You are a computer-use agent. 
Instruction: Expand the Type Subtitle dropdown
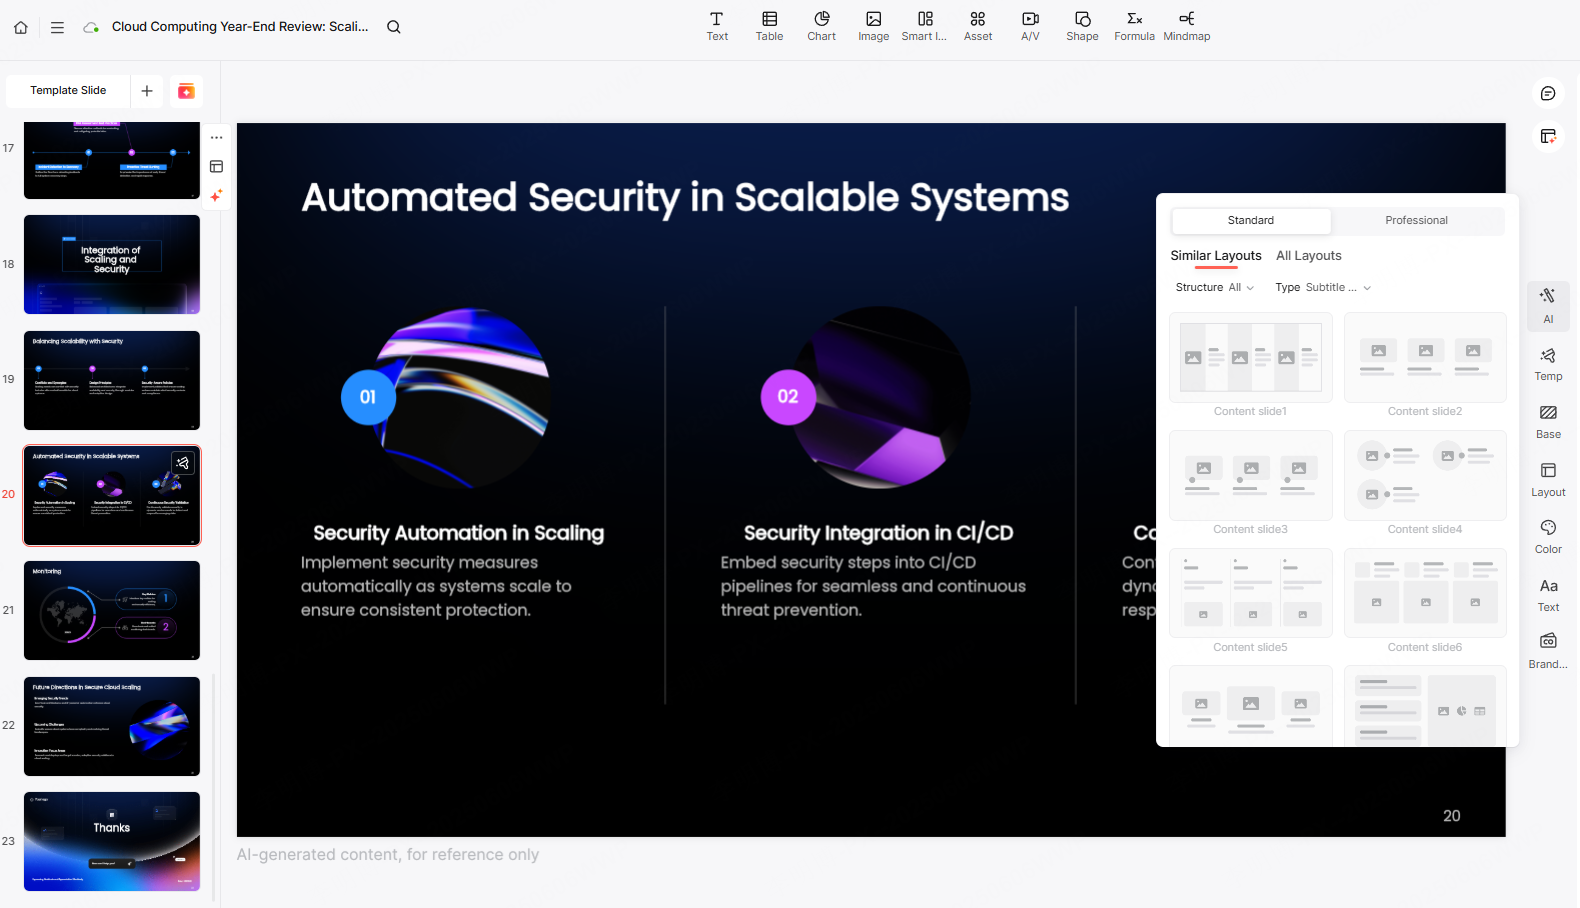(1323, 287)
